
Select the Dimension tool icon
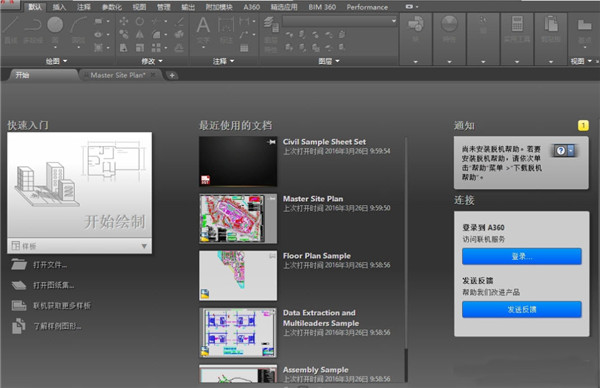(226, 25)
